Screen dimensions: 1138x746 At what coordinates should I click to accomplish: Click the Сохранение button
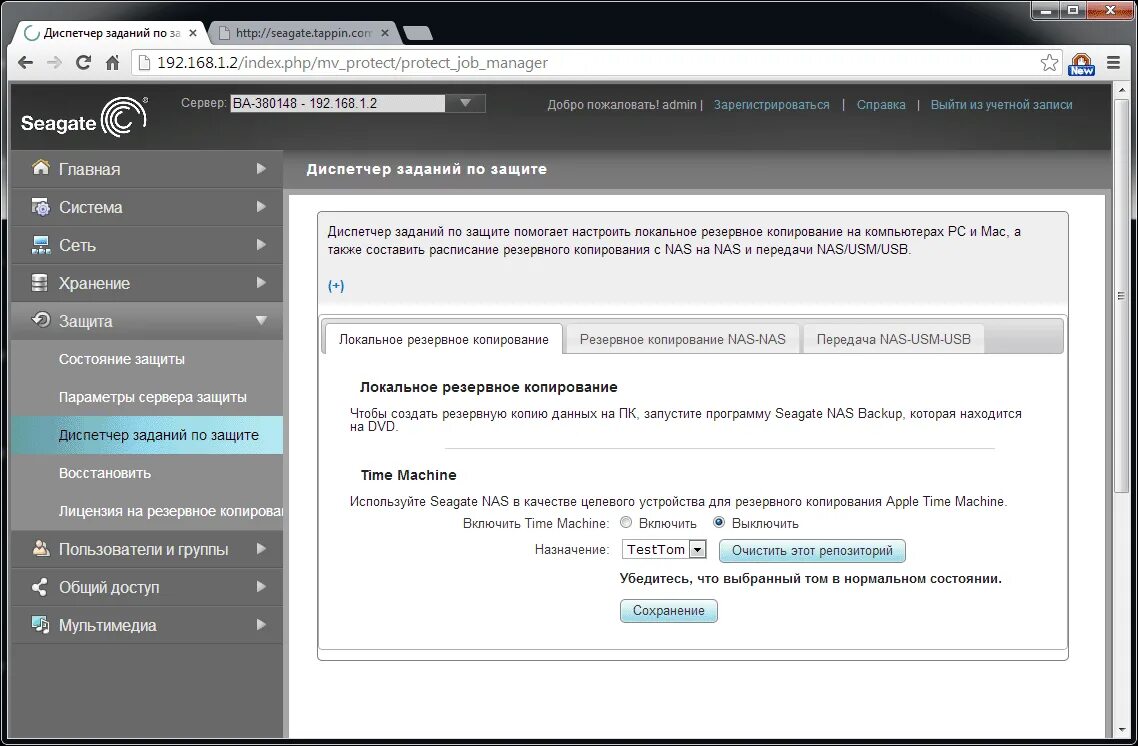[x=668, y=610]
